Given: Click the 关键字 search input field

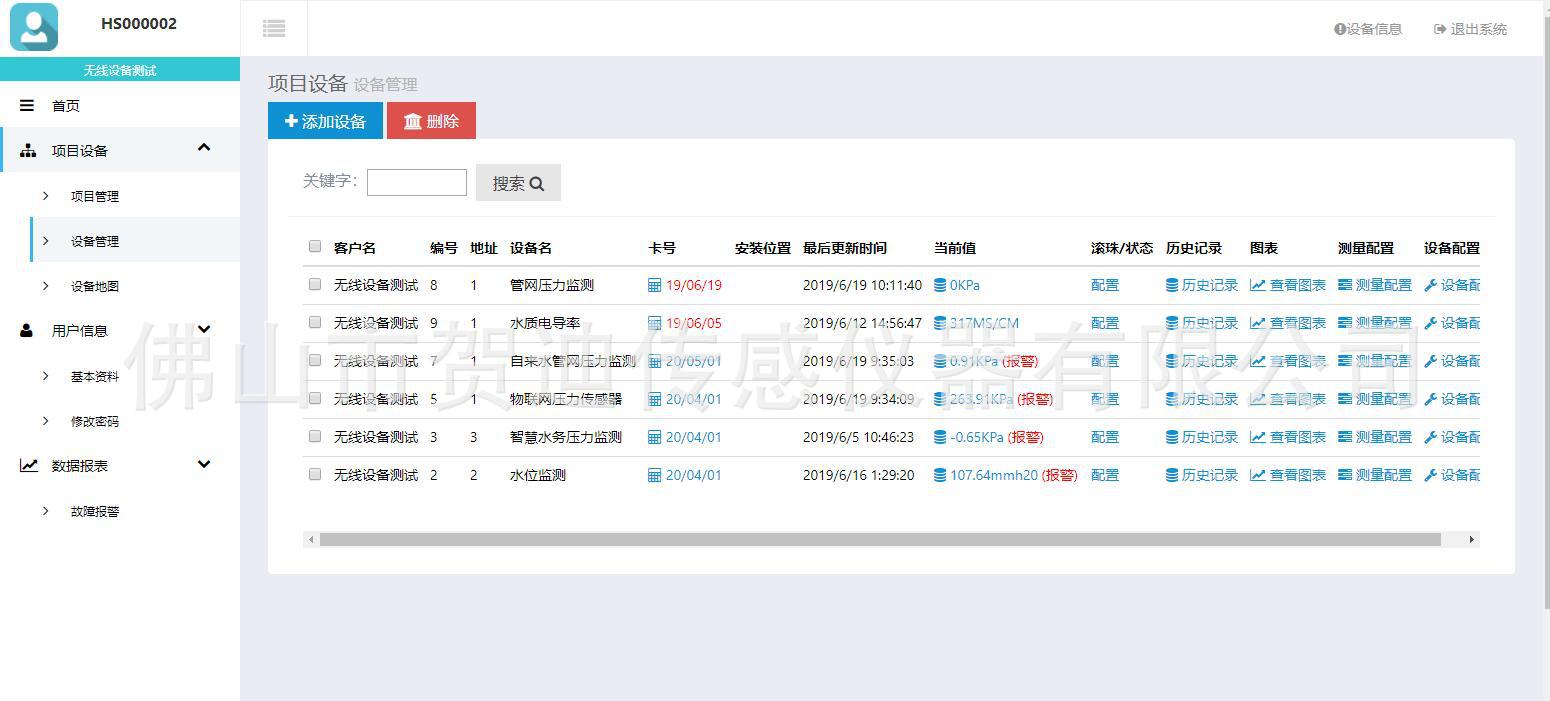Looking at the screenshot, I should click(416, 182).
